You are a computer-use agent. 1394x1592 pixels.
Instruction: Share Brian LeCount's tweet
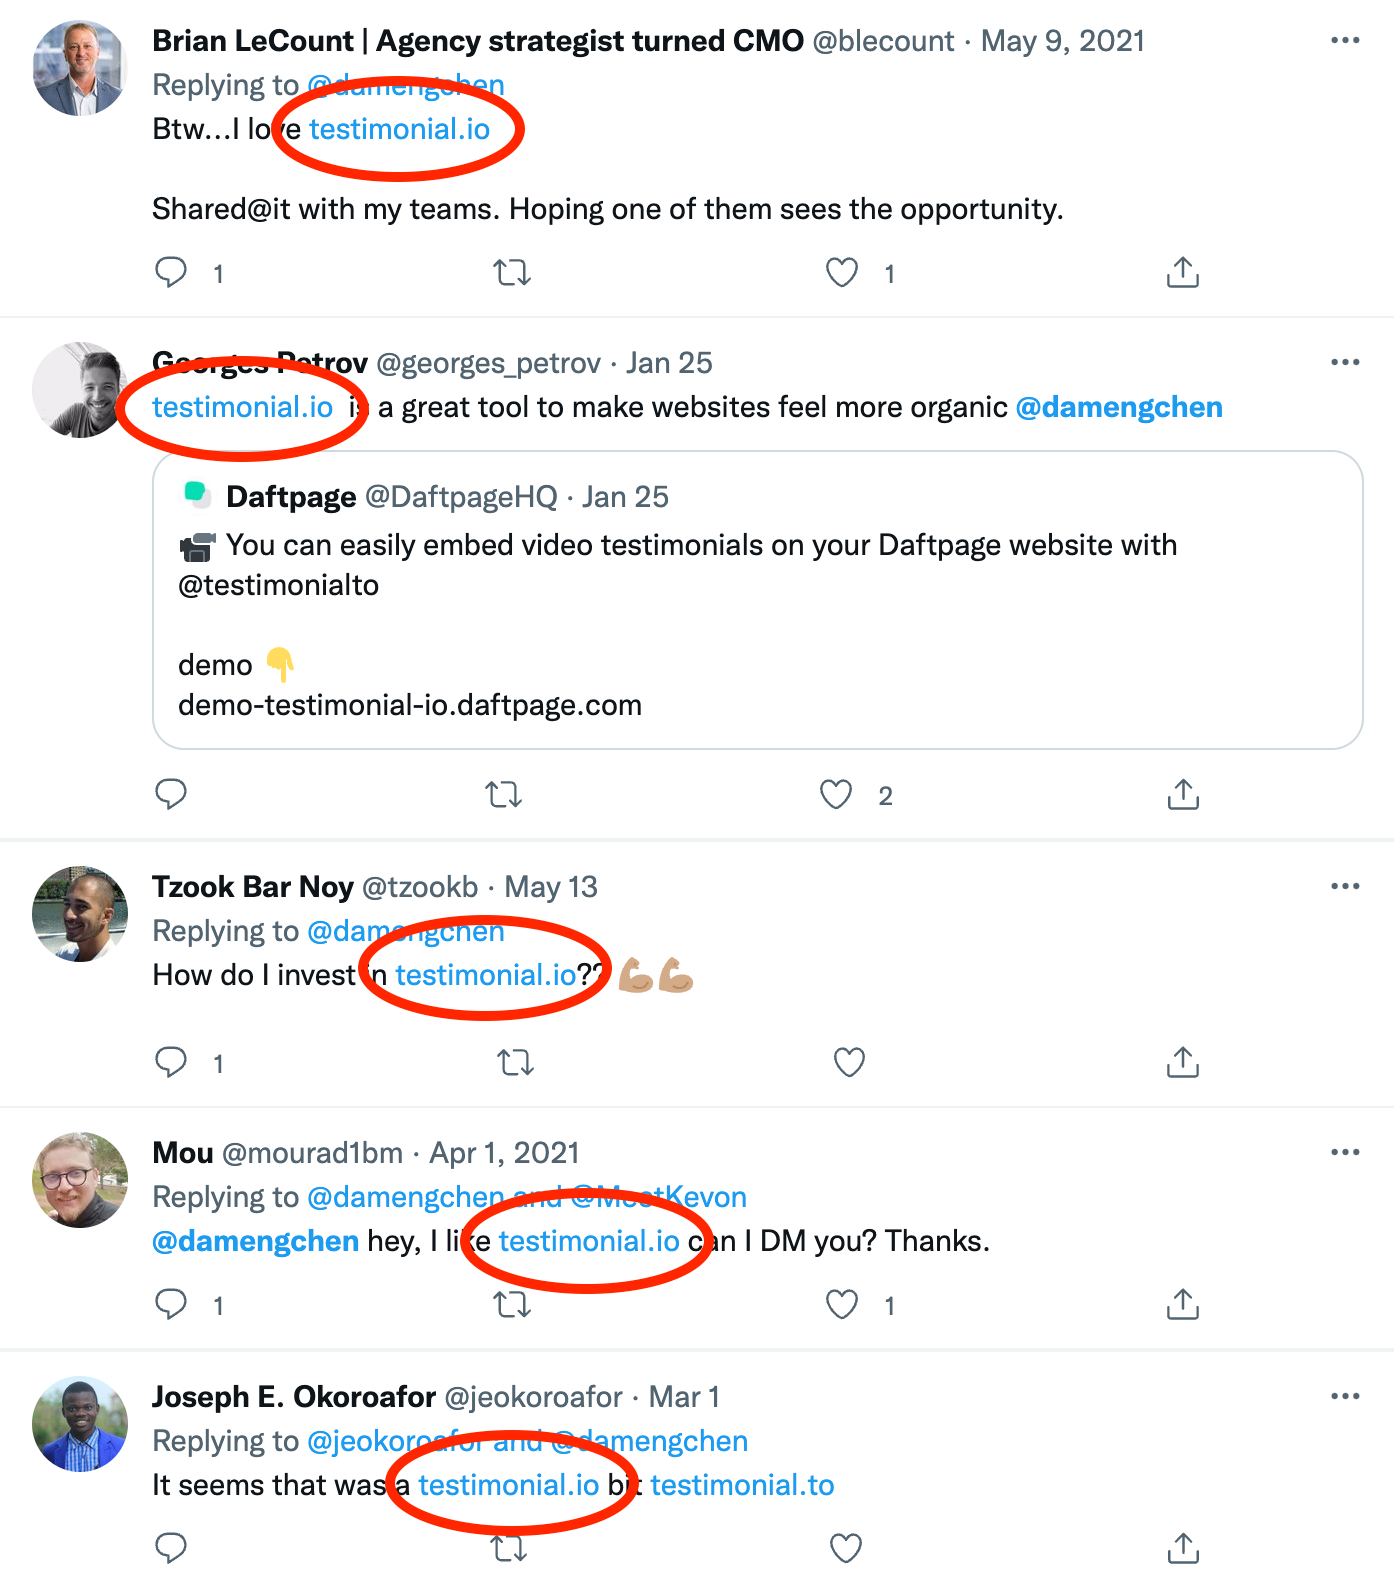pyautogui.click(x=1183, y=272)
